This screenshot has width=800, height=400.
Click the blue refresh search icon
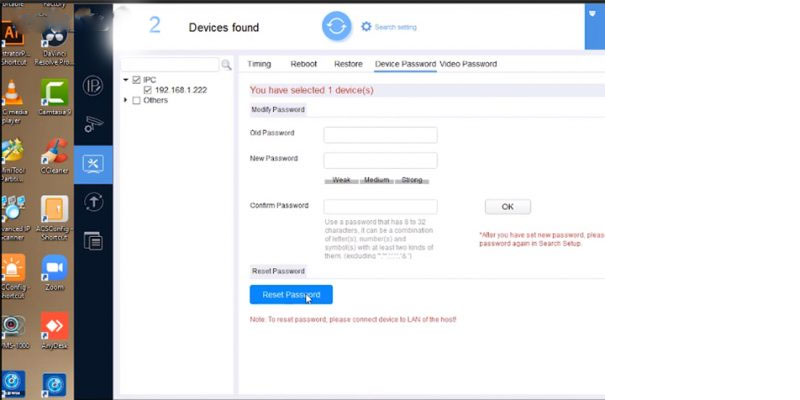tap(337, 26)
